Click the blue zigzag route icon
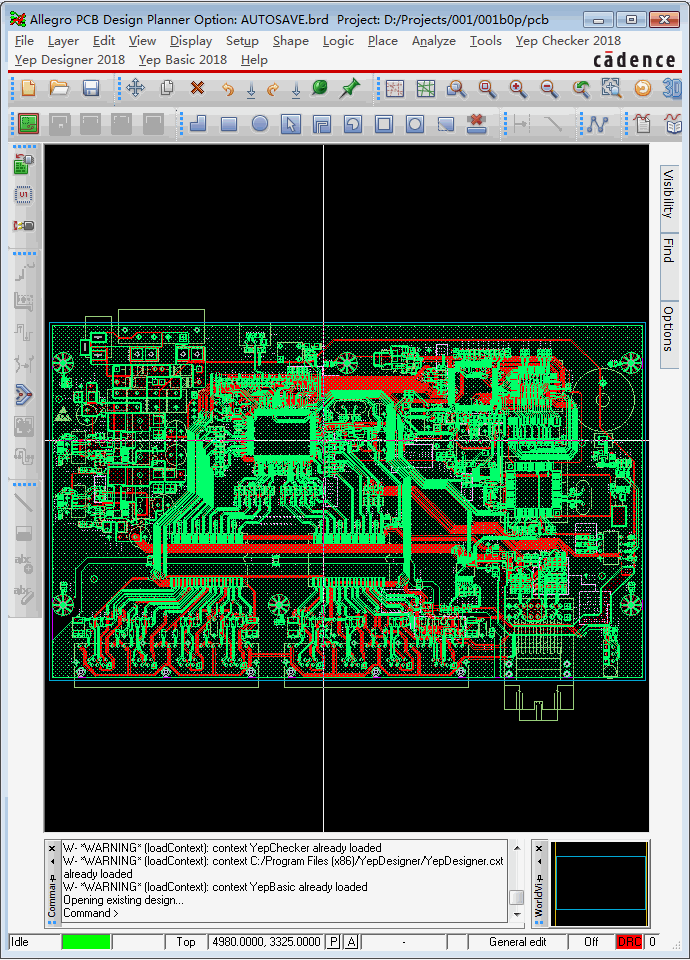This screenshot has width=690, height=960. [597, 124]
